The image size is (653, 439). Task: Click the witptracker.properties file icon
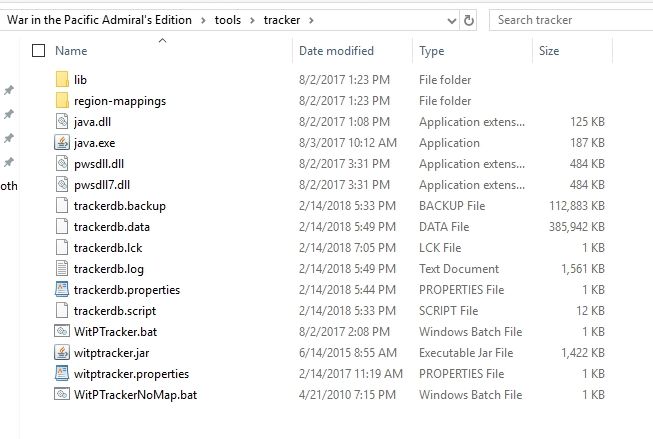coord(62,373)
